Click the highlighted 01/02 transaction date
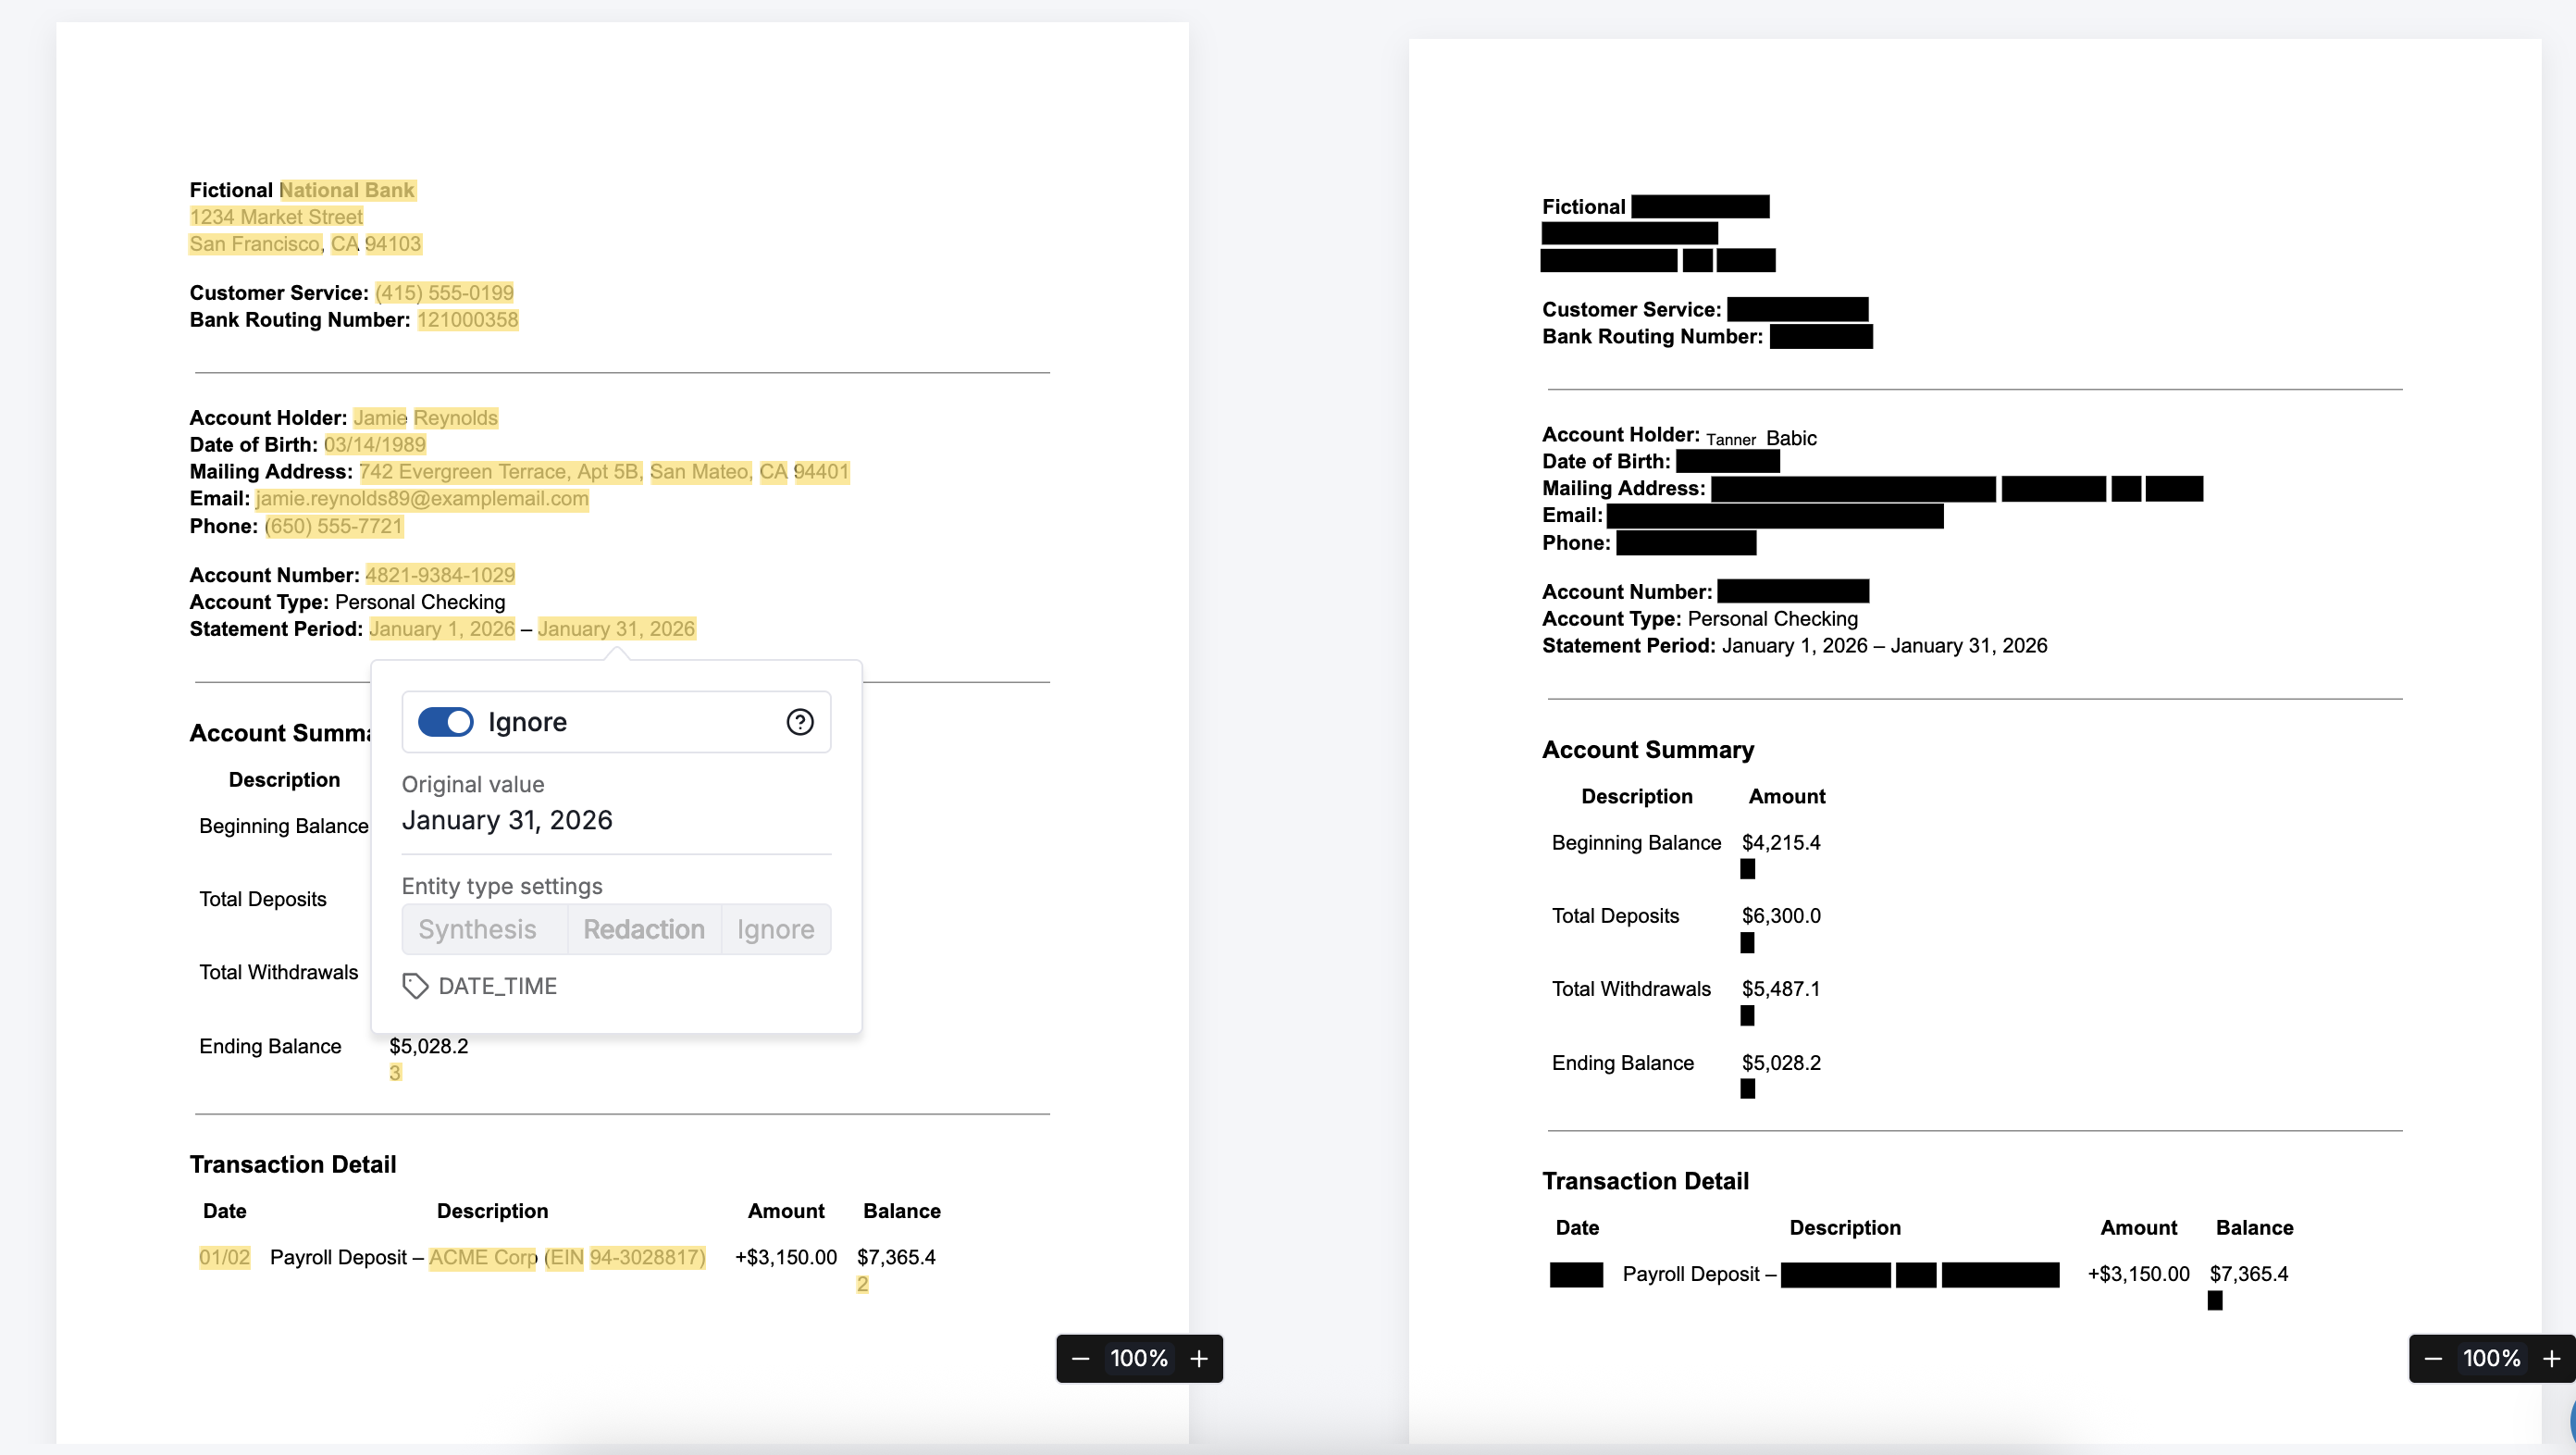 point(224,1257)
